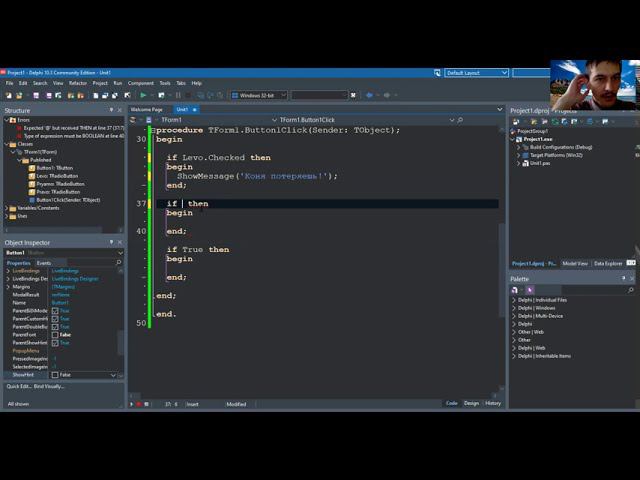Switch to the Design tab
The width and height of the screenshot is (640, 480).
[471, 403]
